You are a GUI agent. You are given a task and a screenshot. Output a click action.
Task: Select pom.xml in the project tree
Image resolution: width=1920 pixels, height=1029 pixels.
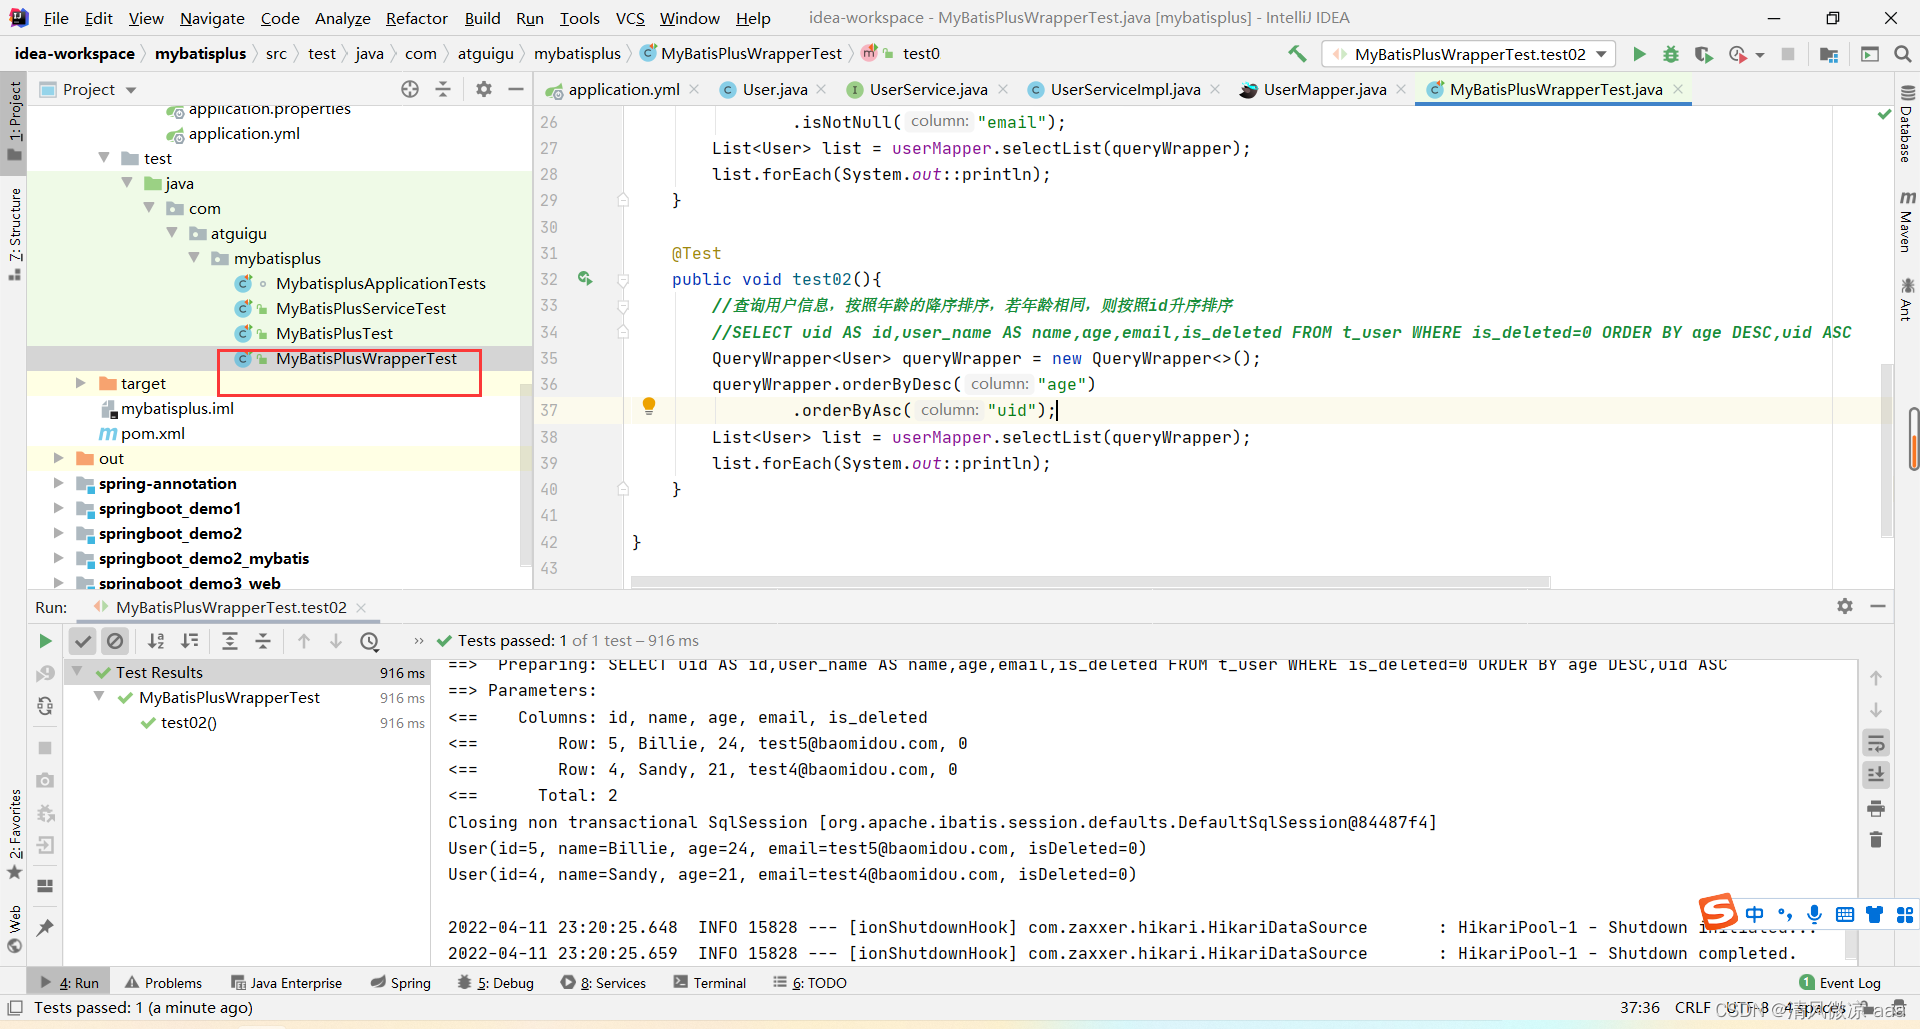point(152,433)
